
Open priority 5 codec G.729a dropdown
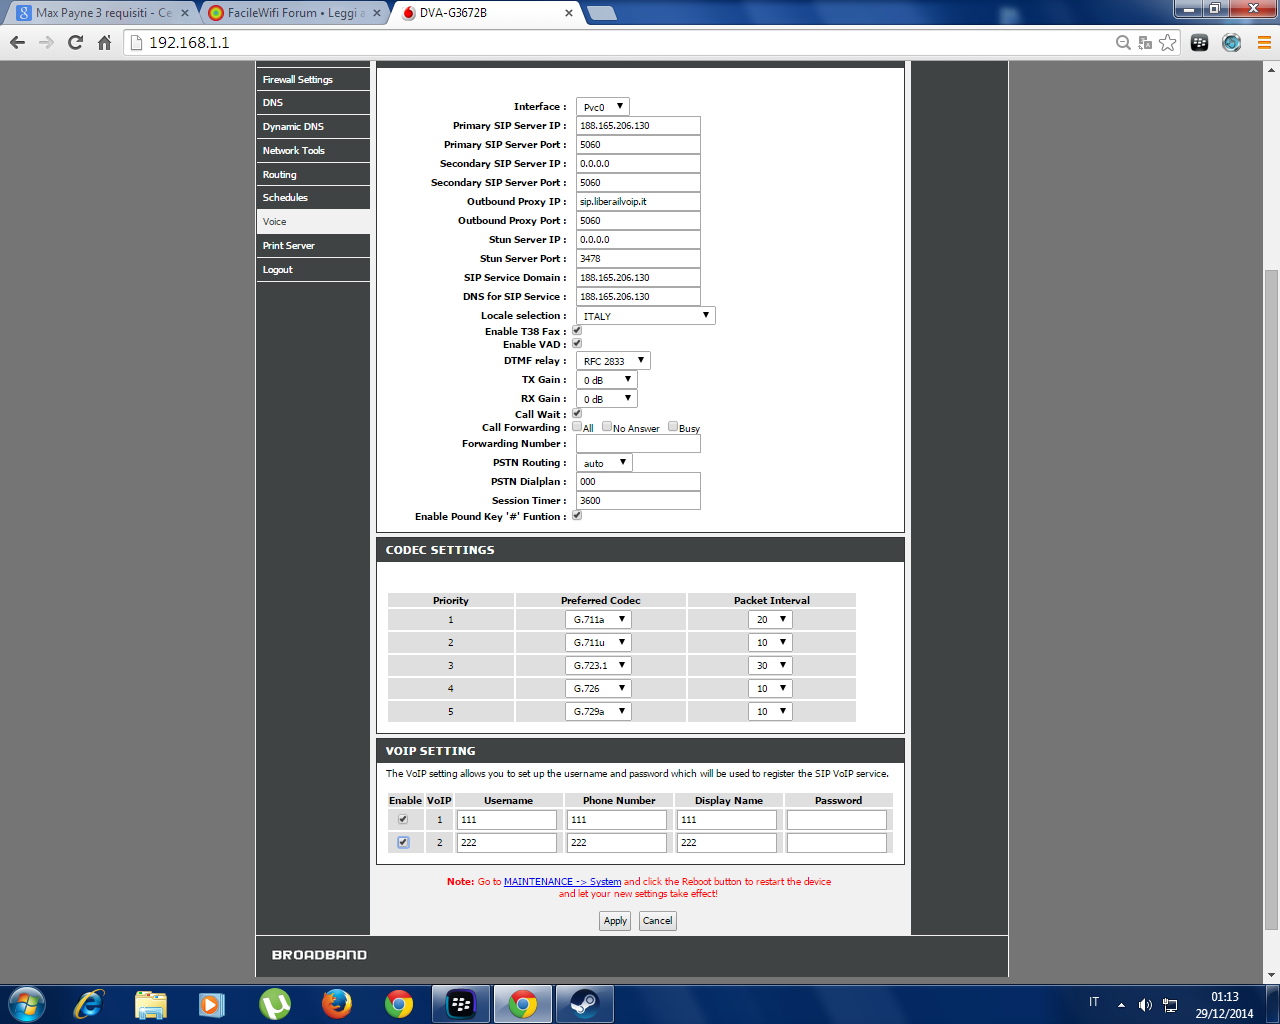[598, 712]
